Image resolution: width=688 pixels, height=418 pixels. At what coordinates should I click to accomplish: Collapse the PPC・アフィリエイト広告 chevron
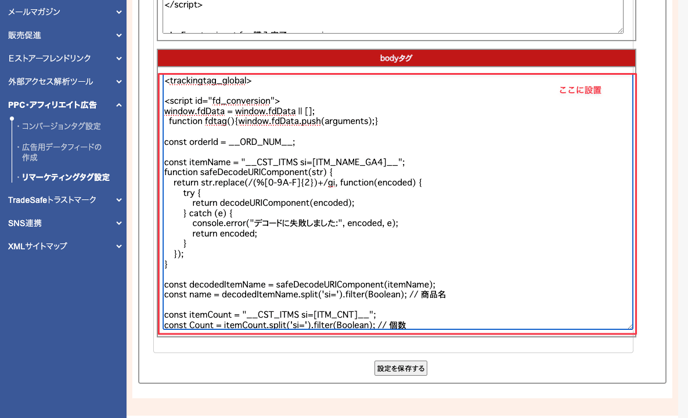119,105
